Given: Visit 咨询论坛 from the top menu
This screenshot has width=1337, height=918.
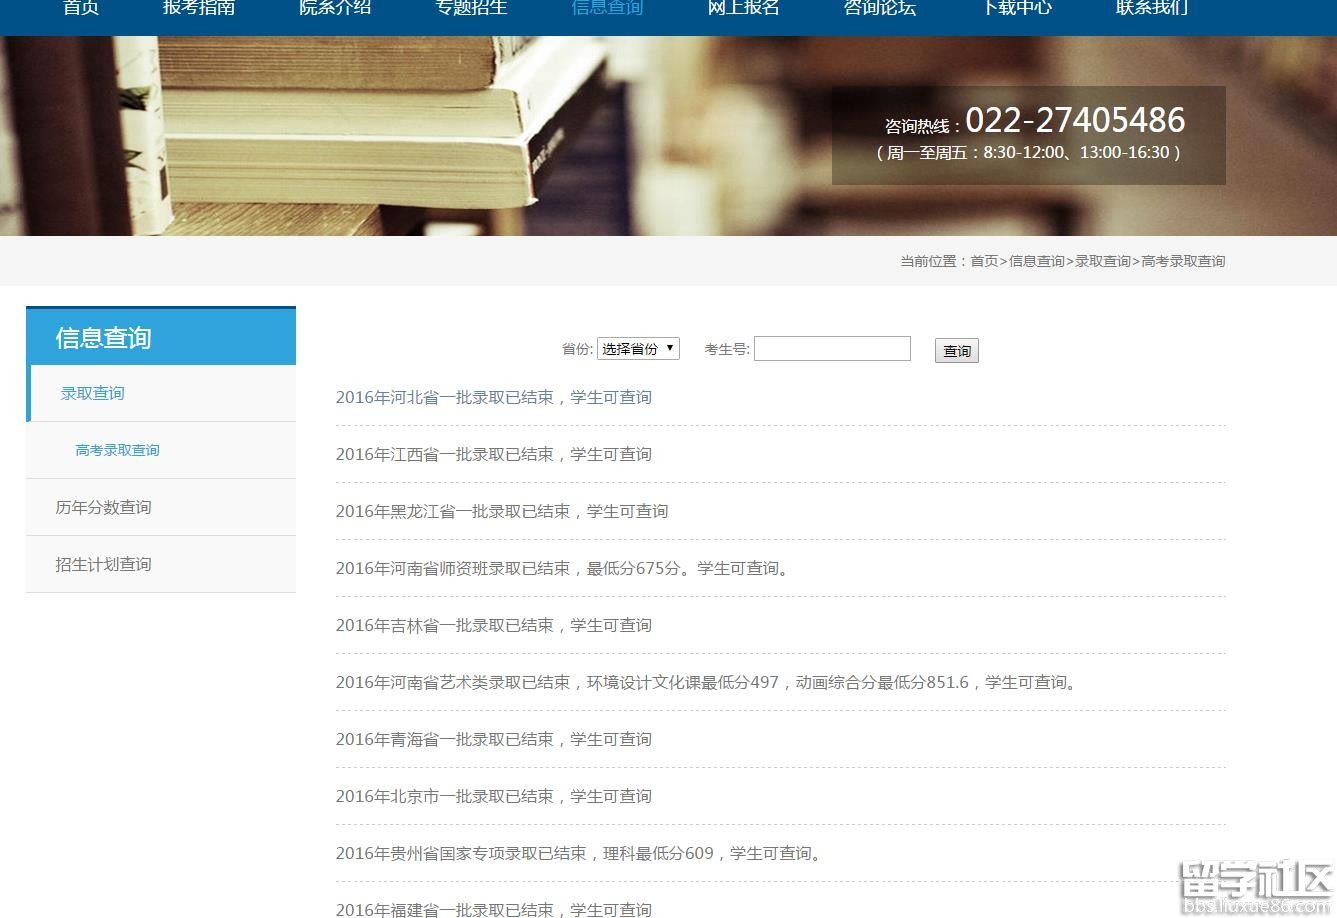Looking at the screenshot, I should (879, 8).
